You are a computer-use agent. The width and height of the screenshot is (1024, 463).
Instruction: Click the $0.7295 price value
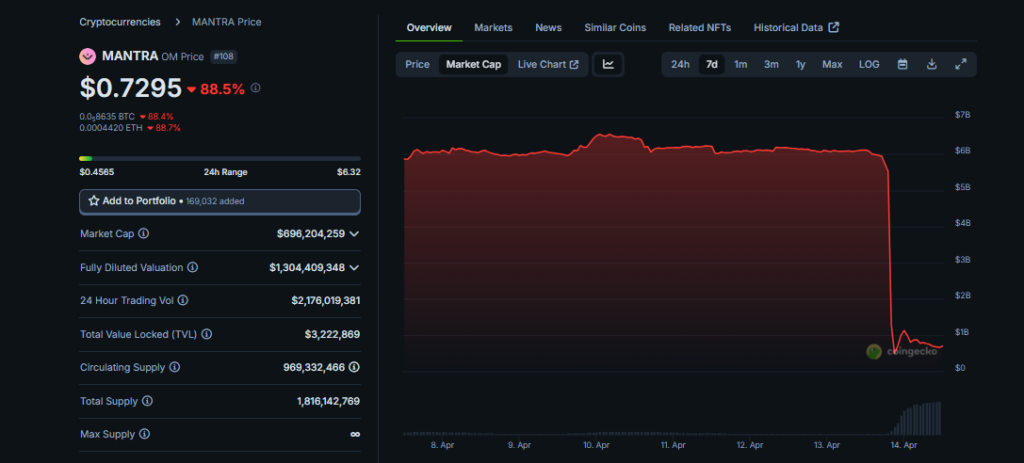131,88
